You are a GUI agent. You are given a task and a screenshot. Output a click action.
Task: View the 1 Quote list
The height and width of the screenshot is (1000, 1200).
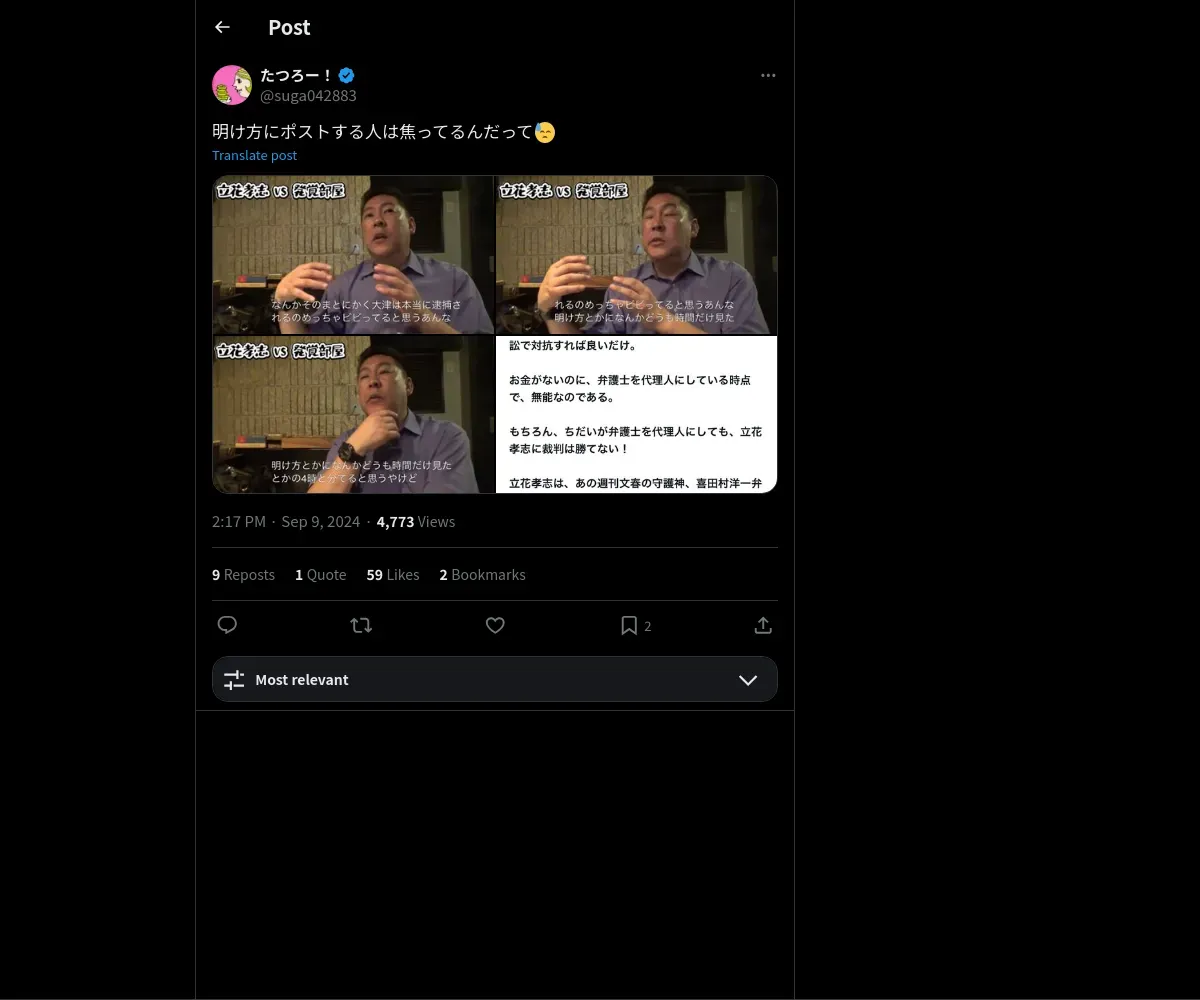click(320, 575)
